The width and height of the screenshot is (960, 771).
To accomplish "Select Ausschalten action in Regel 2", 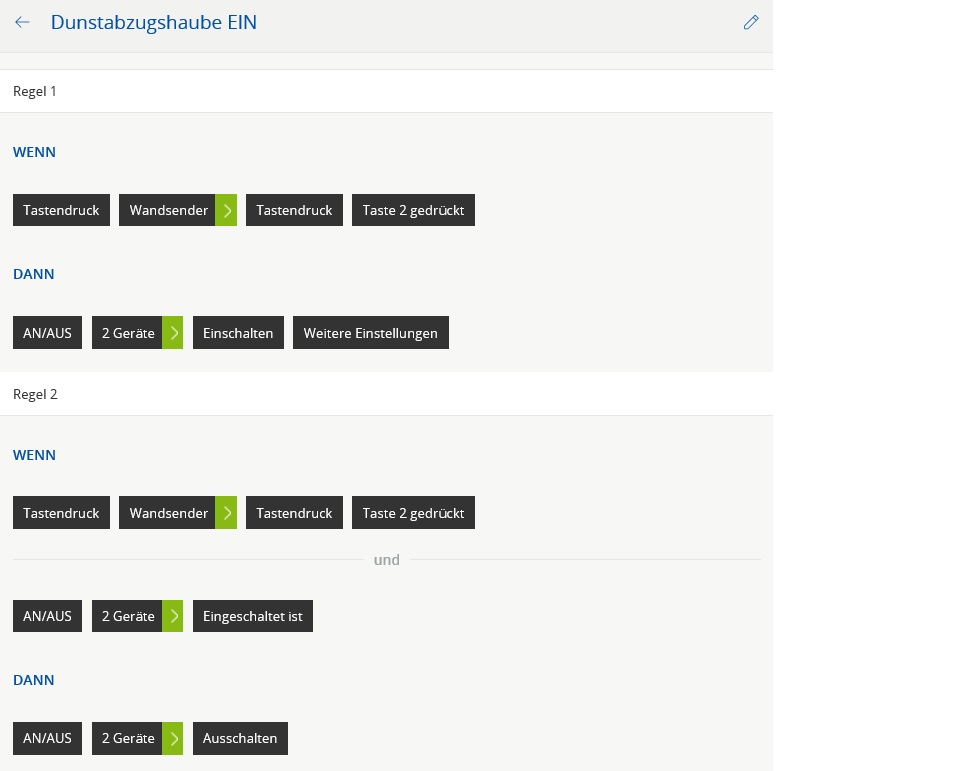I will [x=240, y=738].
